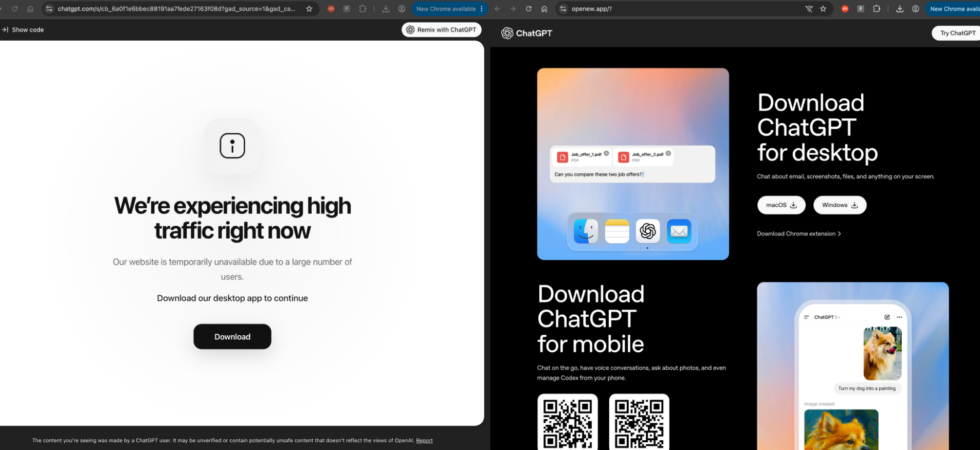Click New Chrome available in right window
This screenshot has height=450, width=980.
[x=953, y=9]
